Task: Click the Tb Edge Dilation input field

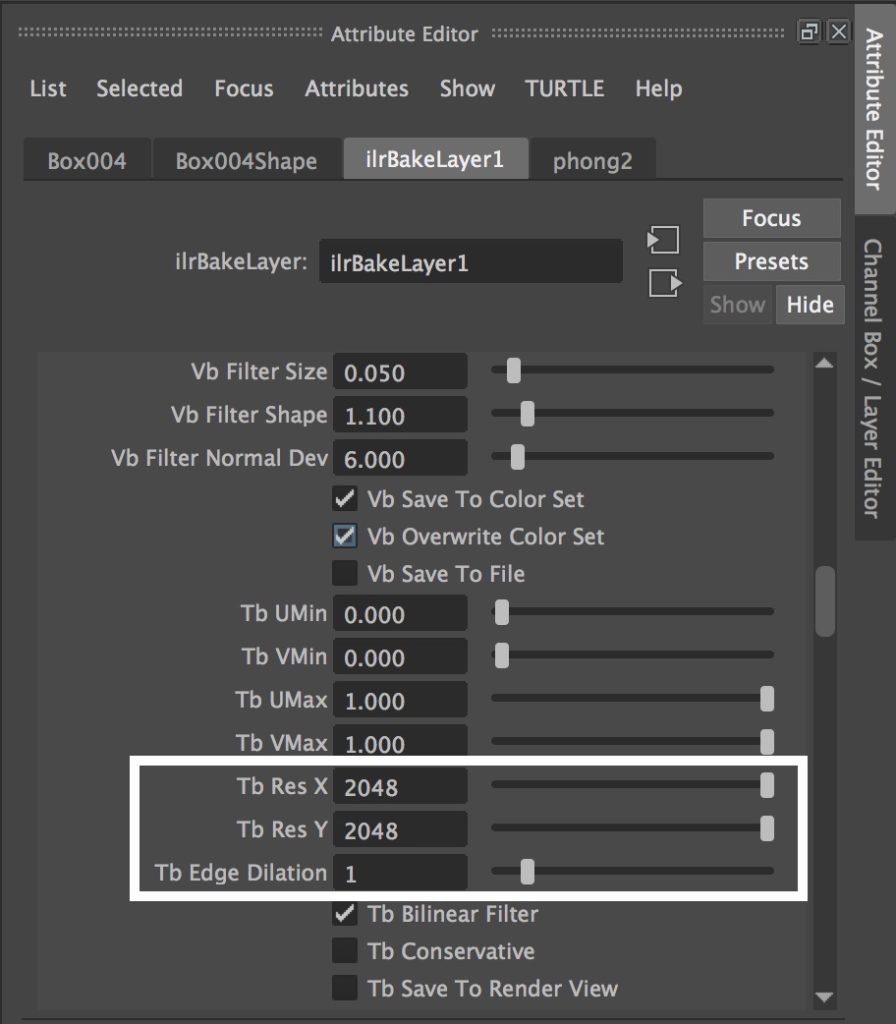Action: coord(399,872)
